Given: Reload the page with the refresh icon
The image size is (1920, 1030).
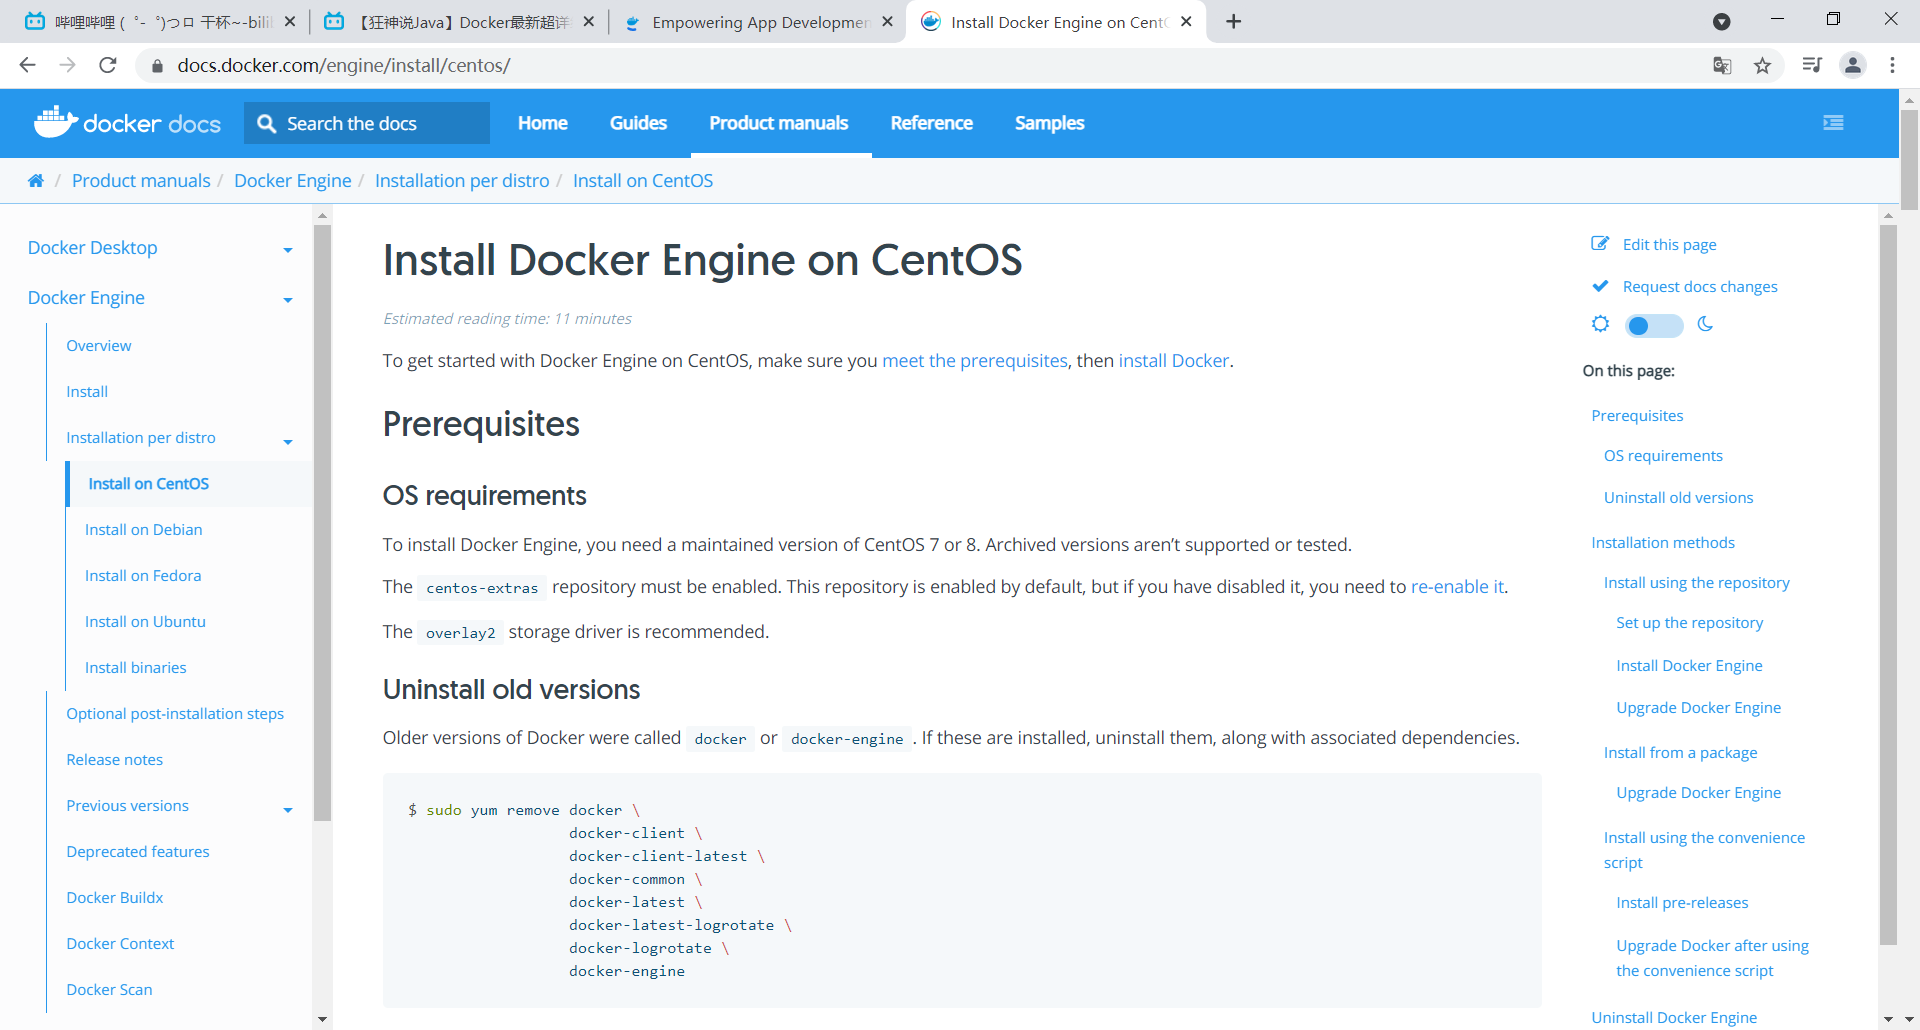Looking at the screenshot, I should coord(108,66).
